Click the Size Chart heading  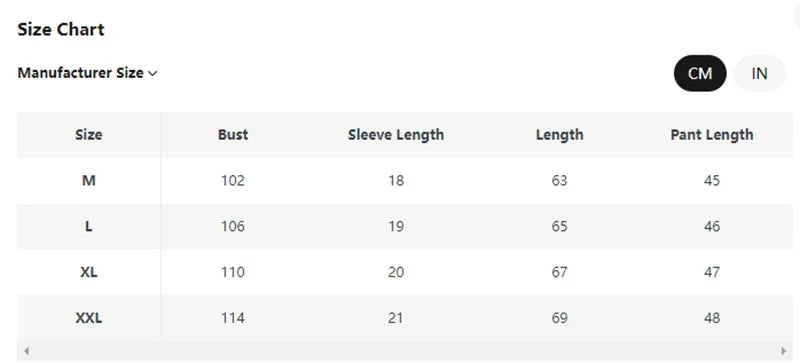61,29
